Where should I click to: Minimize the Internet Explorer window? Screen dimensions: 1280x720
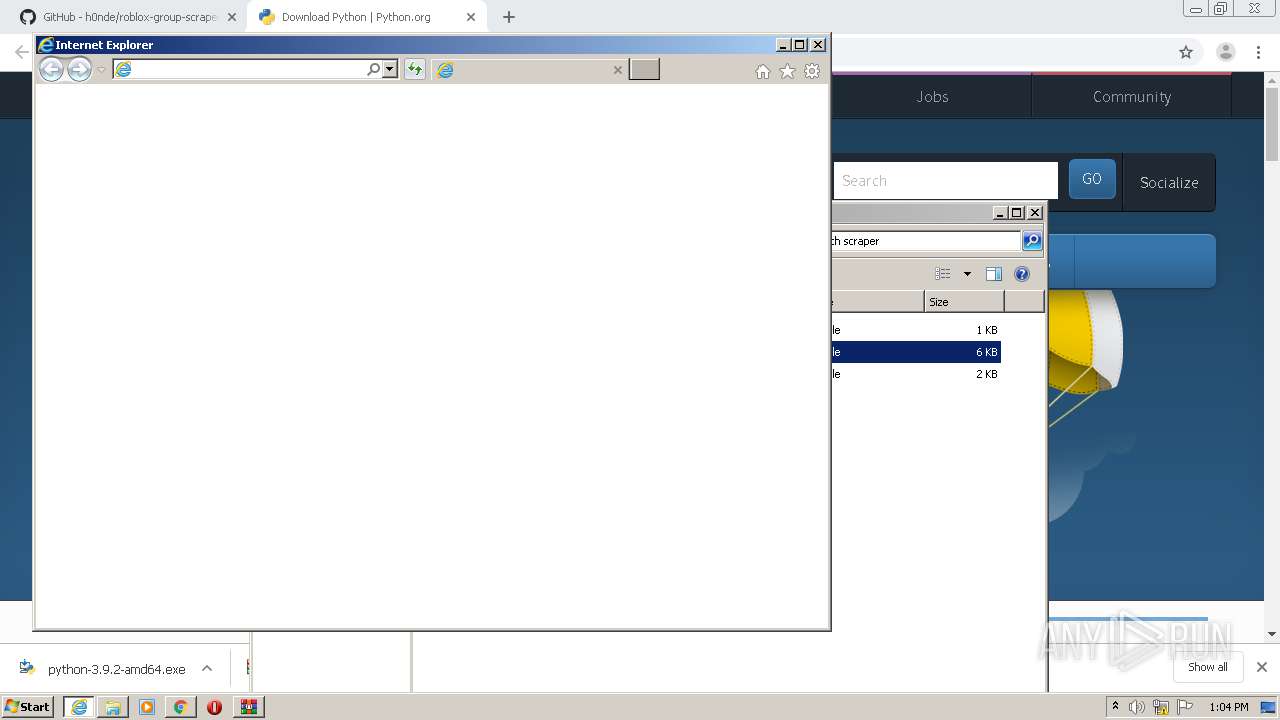click(x=783, y=44)
